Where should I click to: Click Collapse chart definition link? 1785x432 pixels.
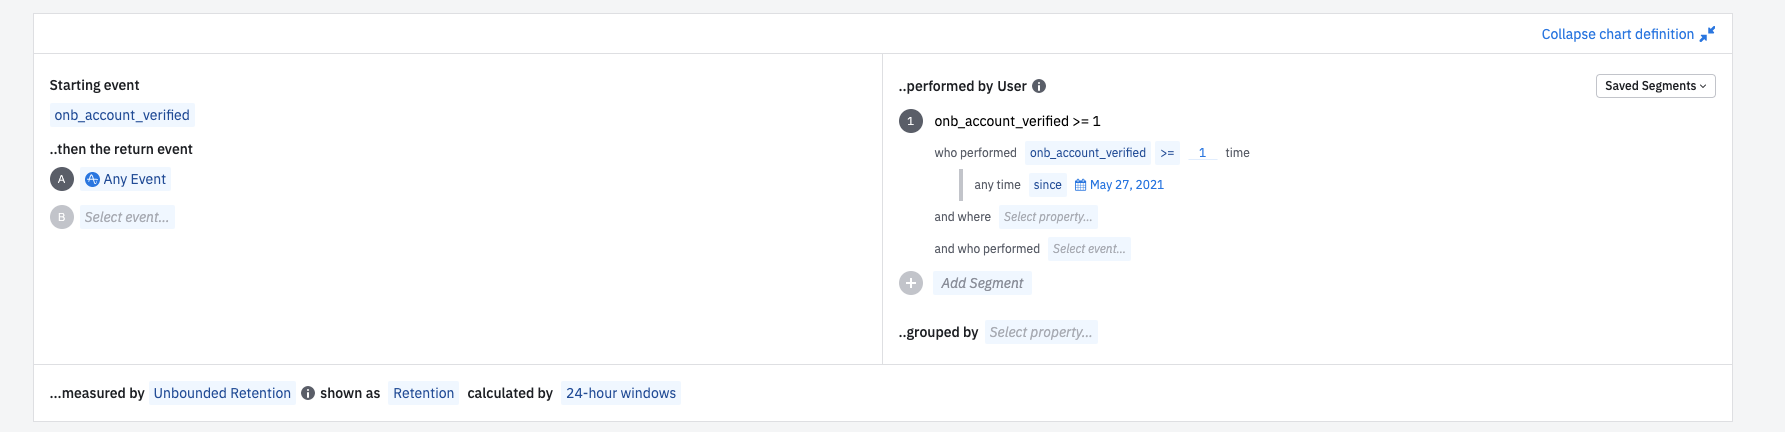click(x=1617, y=34)
